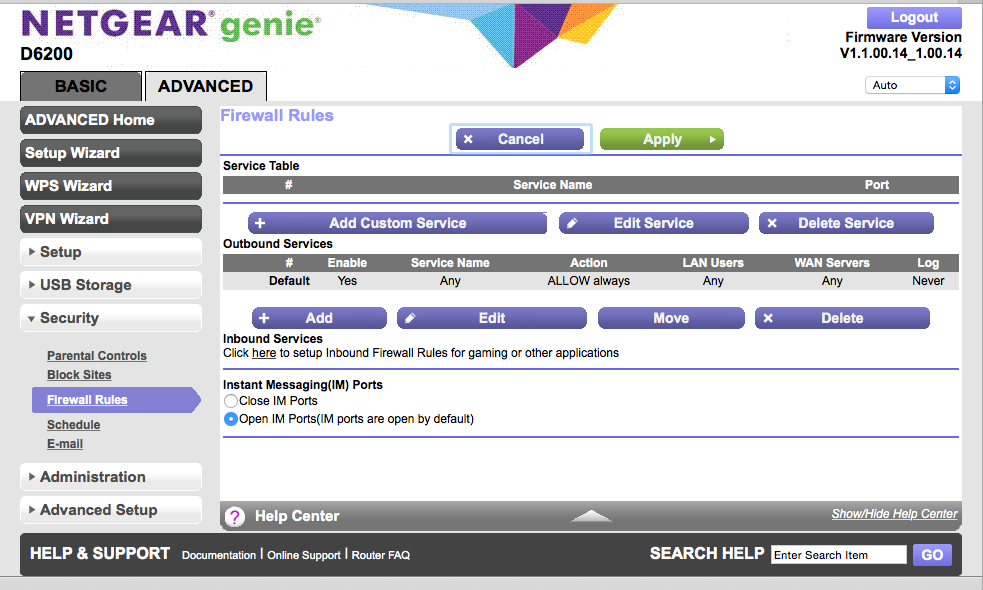
Task: Expand the Advanced Setup section
Action: point(111,510)
